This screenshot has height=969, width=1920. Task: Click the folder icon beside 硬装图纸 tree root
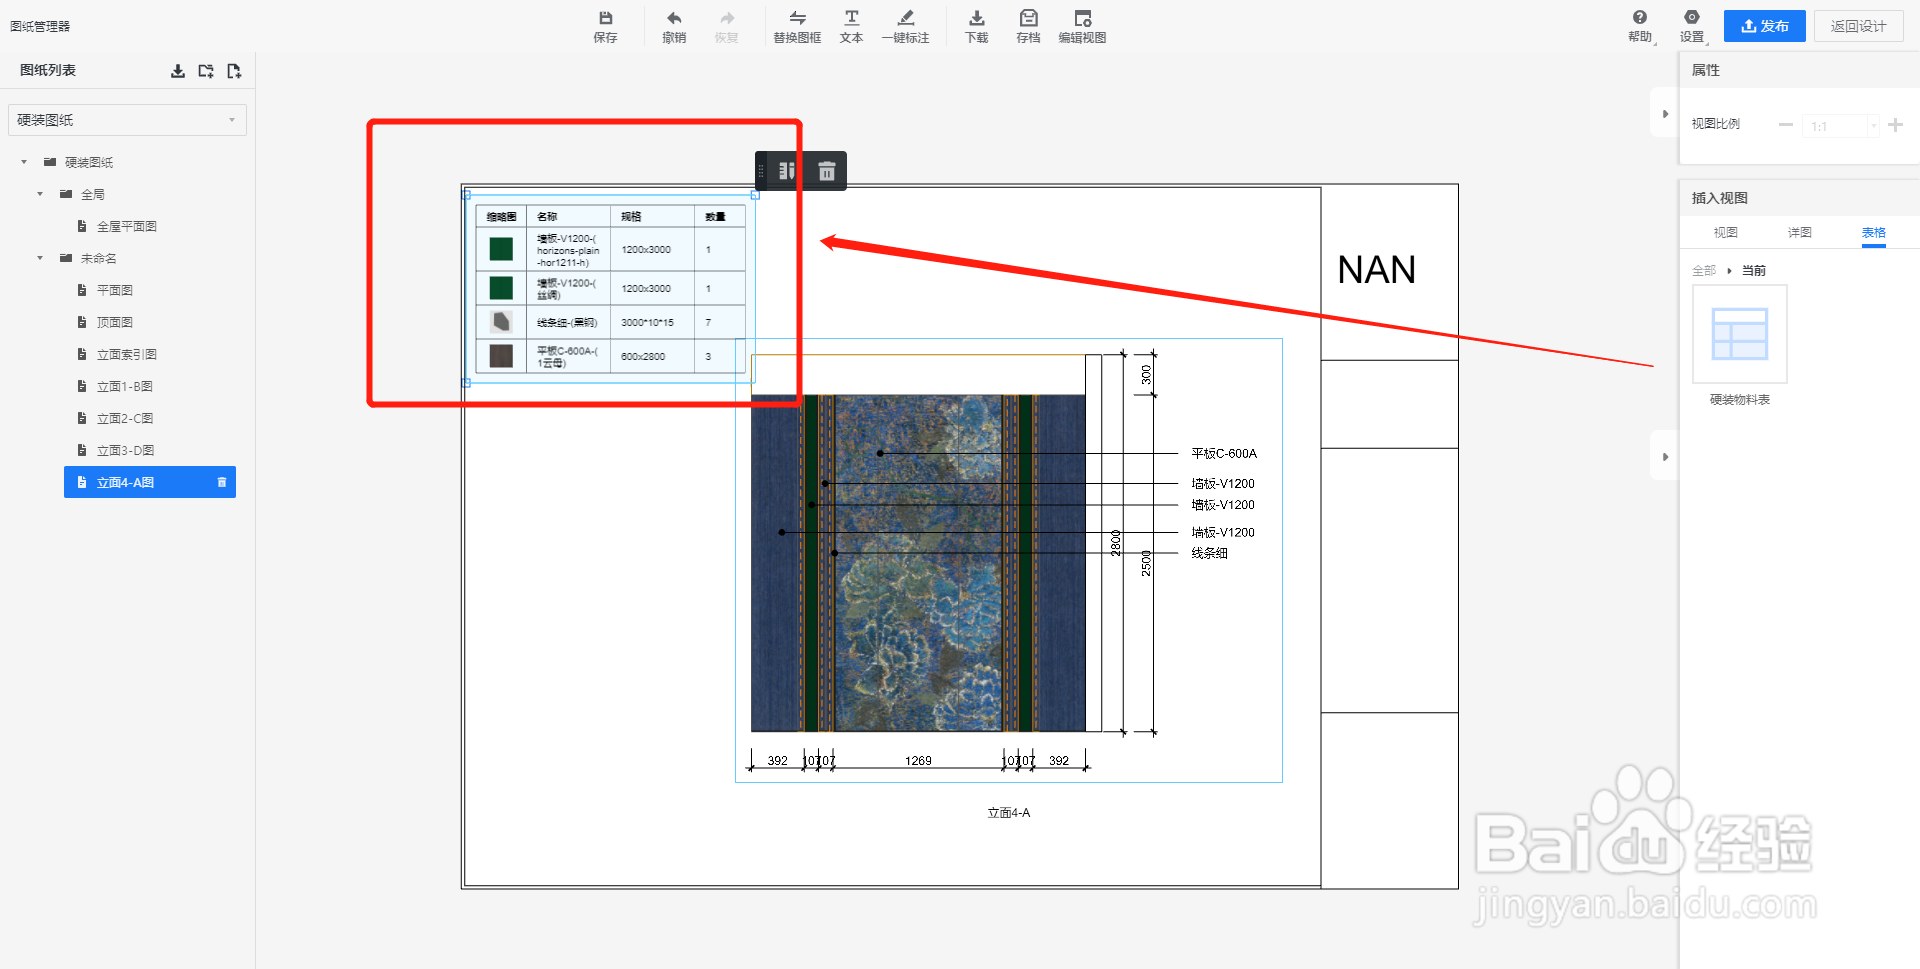point(50,162)
